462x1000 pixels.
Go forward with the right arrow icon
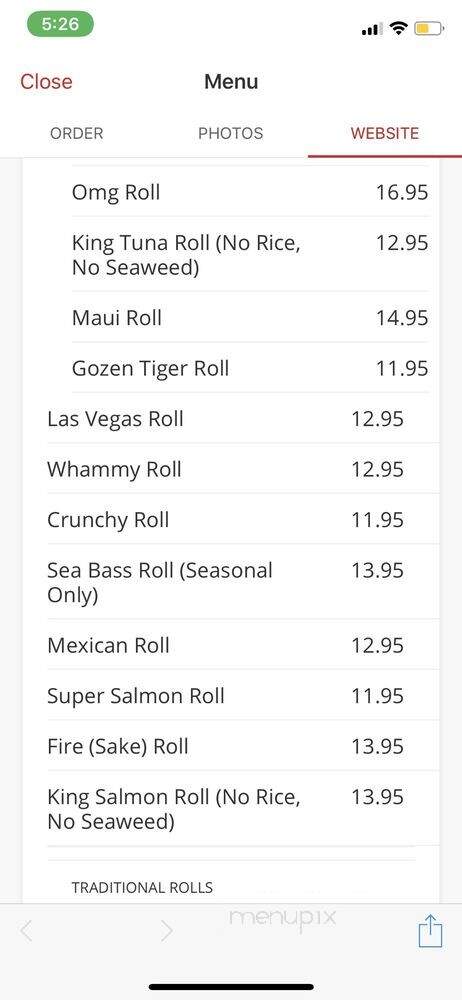166,931
